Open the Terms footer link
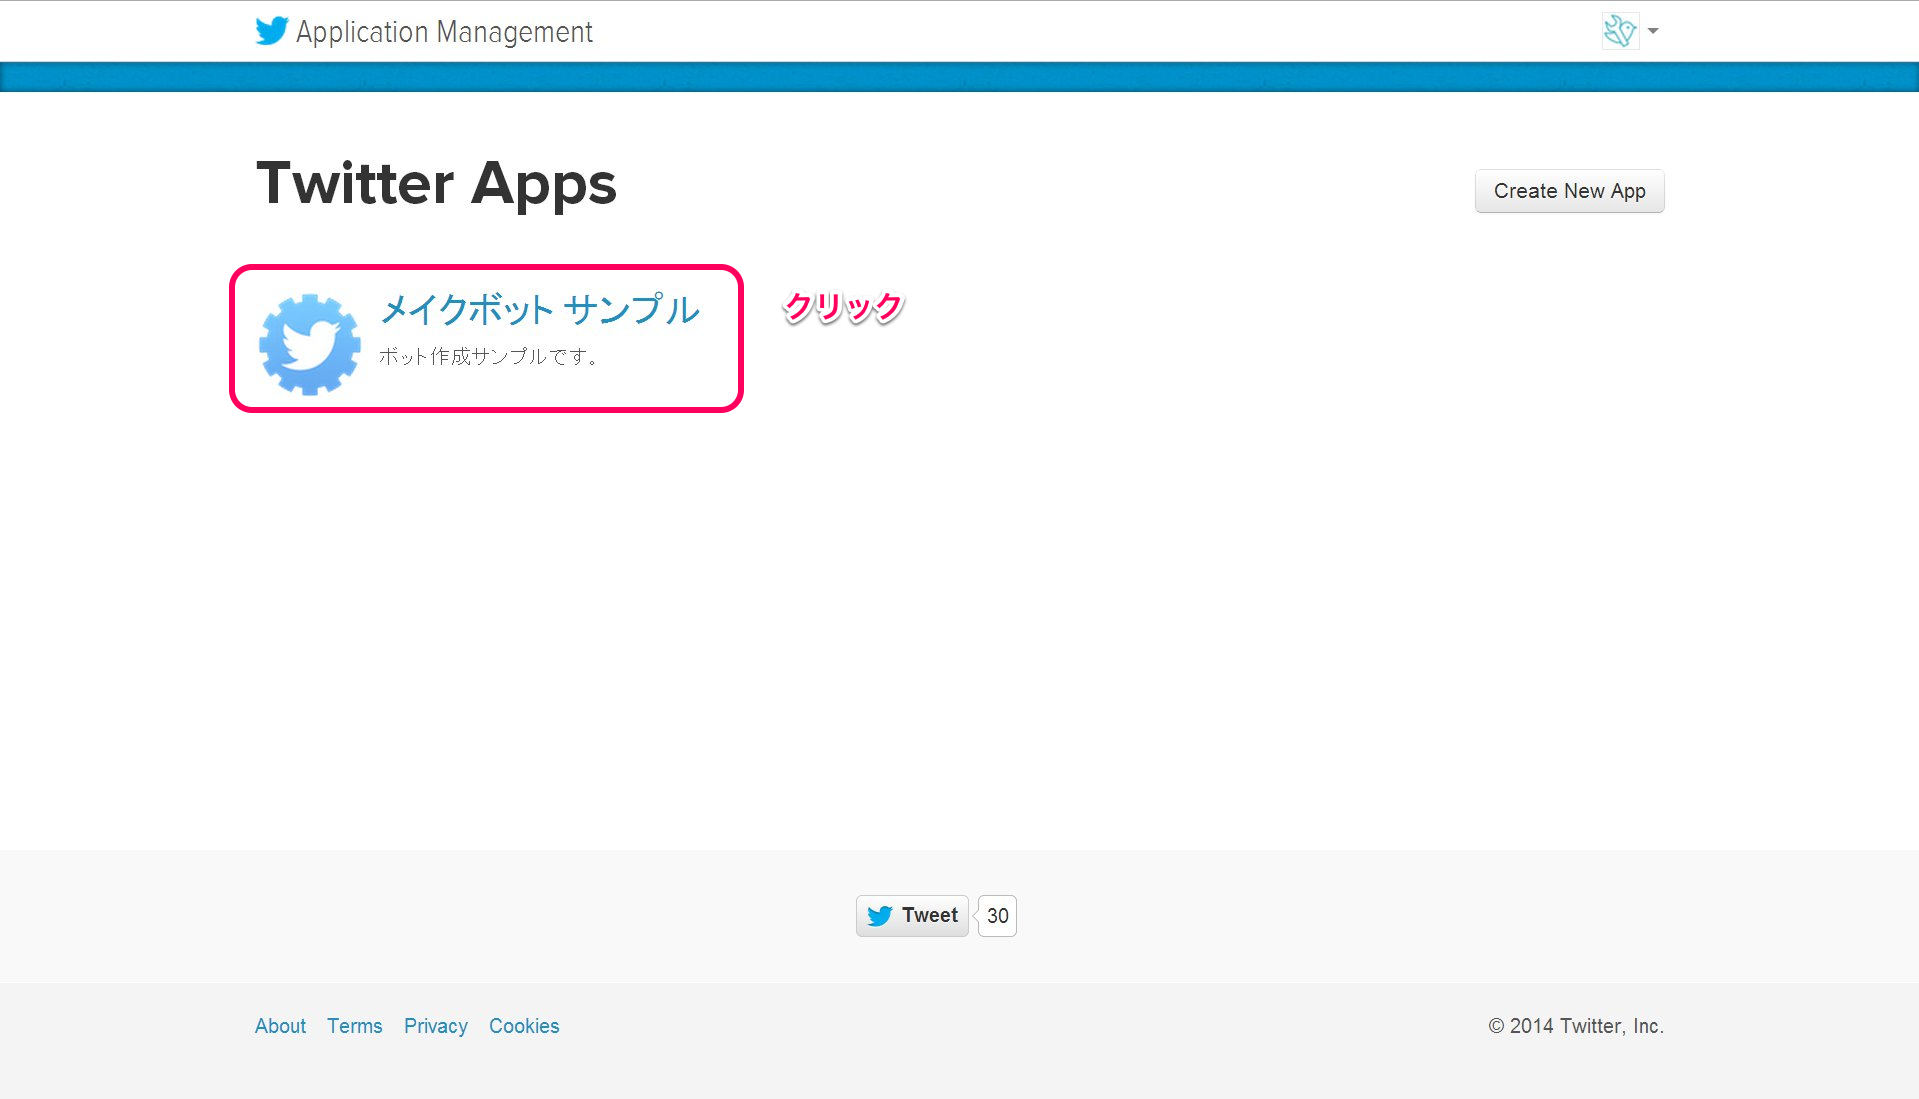 coord(355,1026)
